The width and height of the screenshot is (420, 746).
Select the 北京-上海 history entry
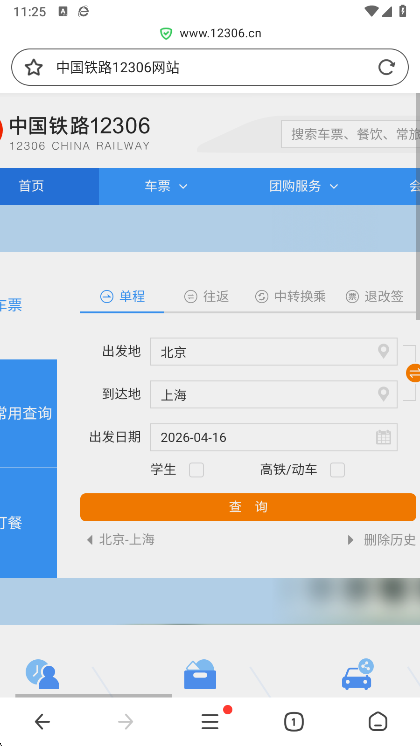click(x=127, y=540)
